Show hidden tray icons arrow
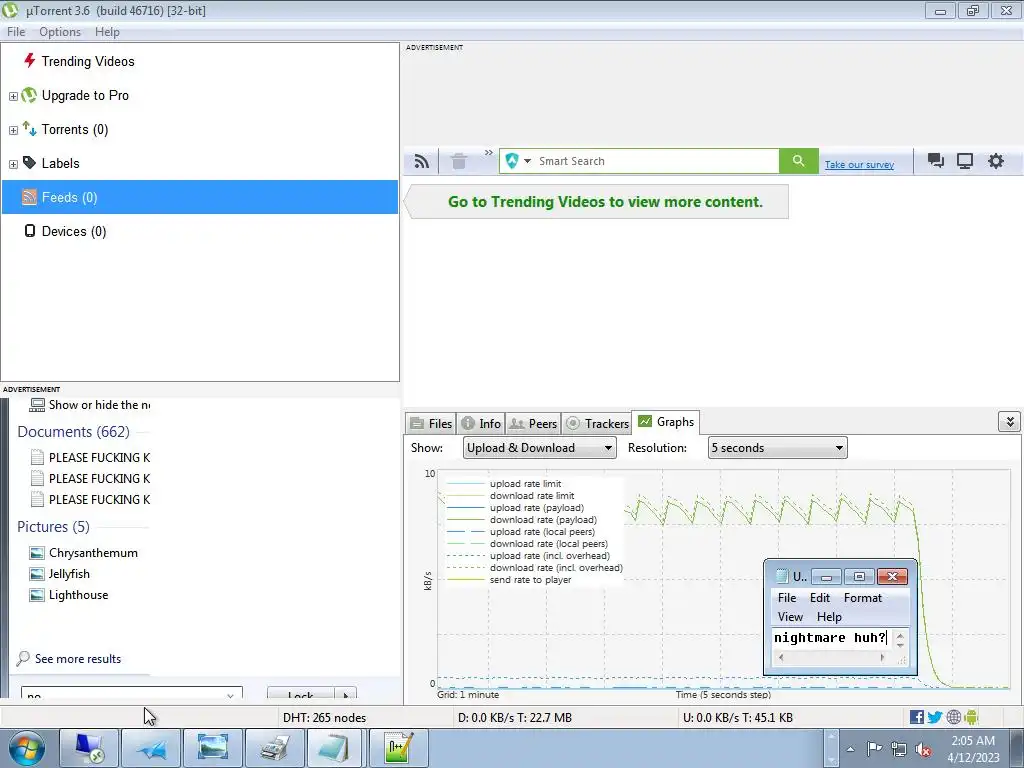1024x768 pixels. coord(850,750)
